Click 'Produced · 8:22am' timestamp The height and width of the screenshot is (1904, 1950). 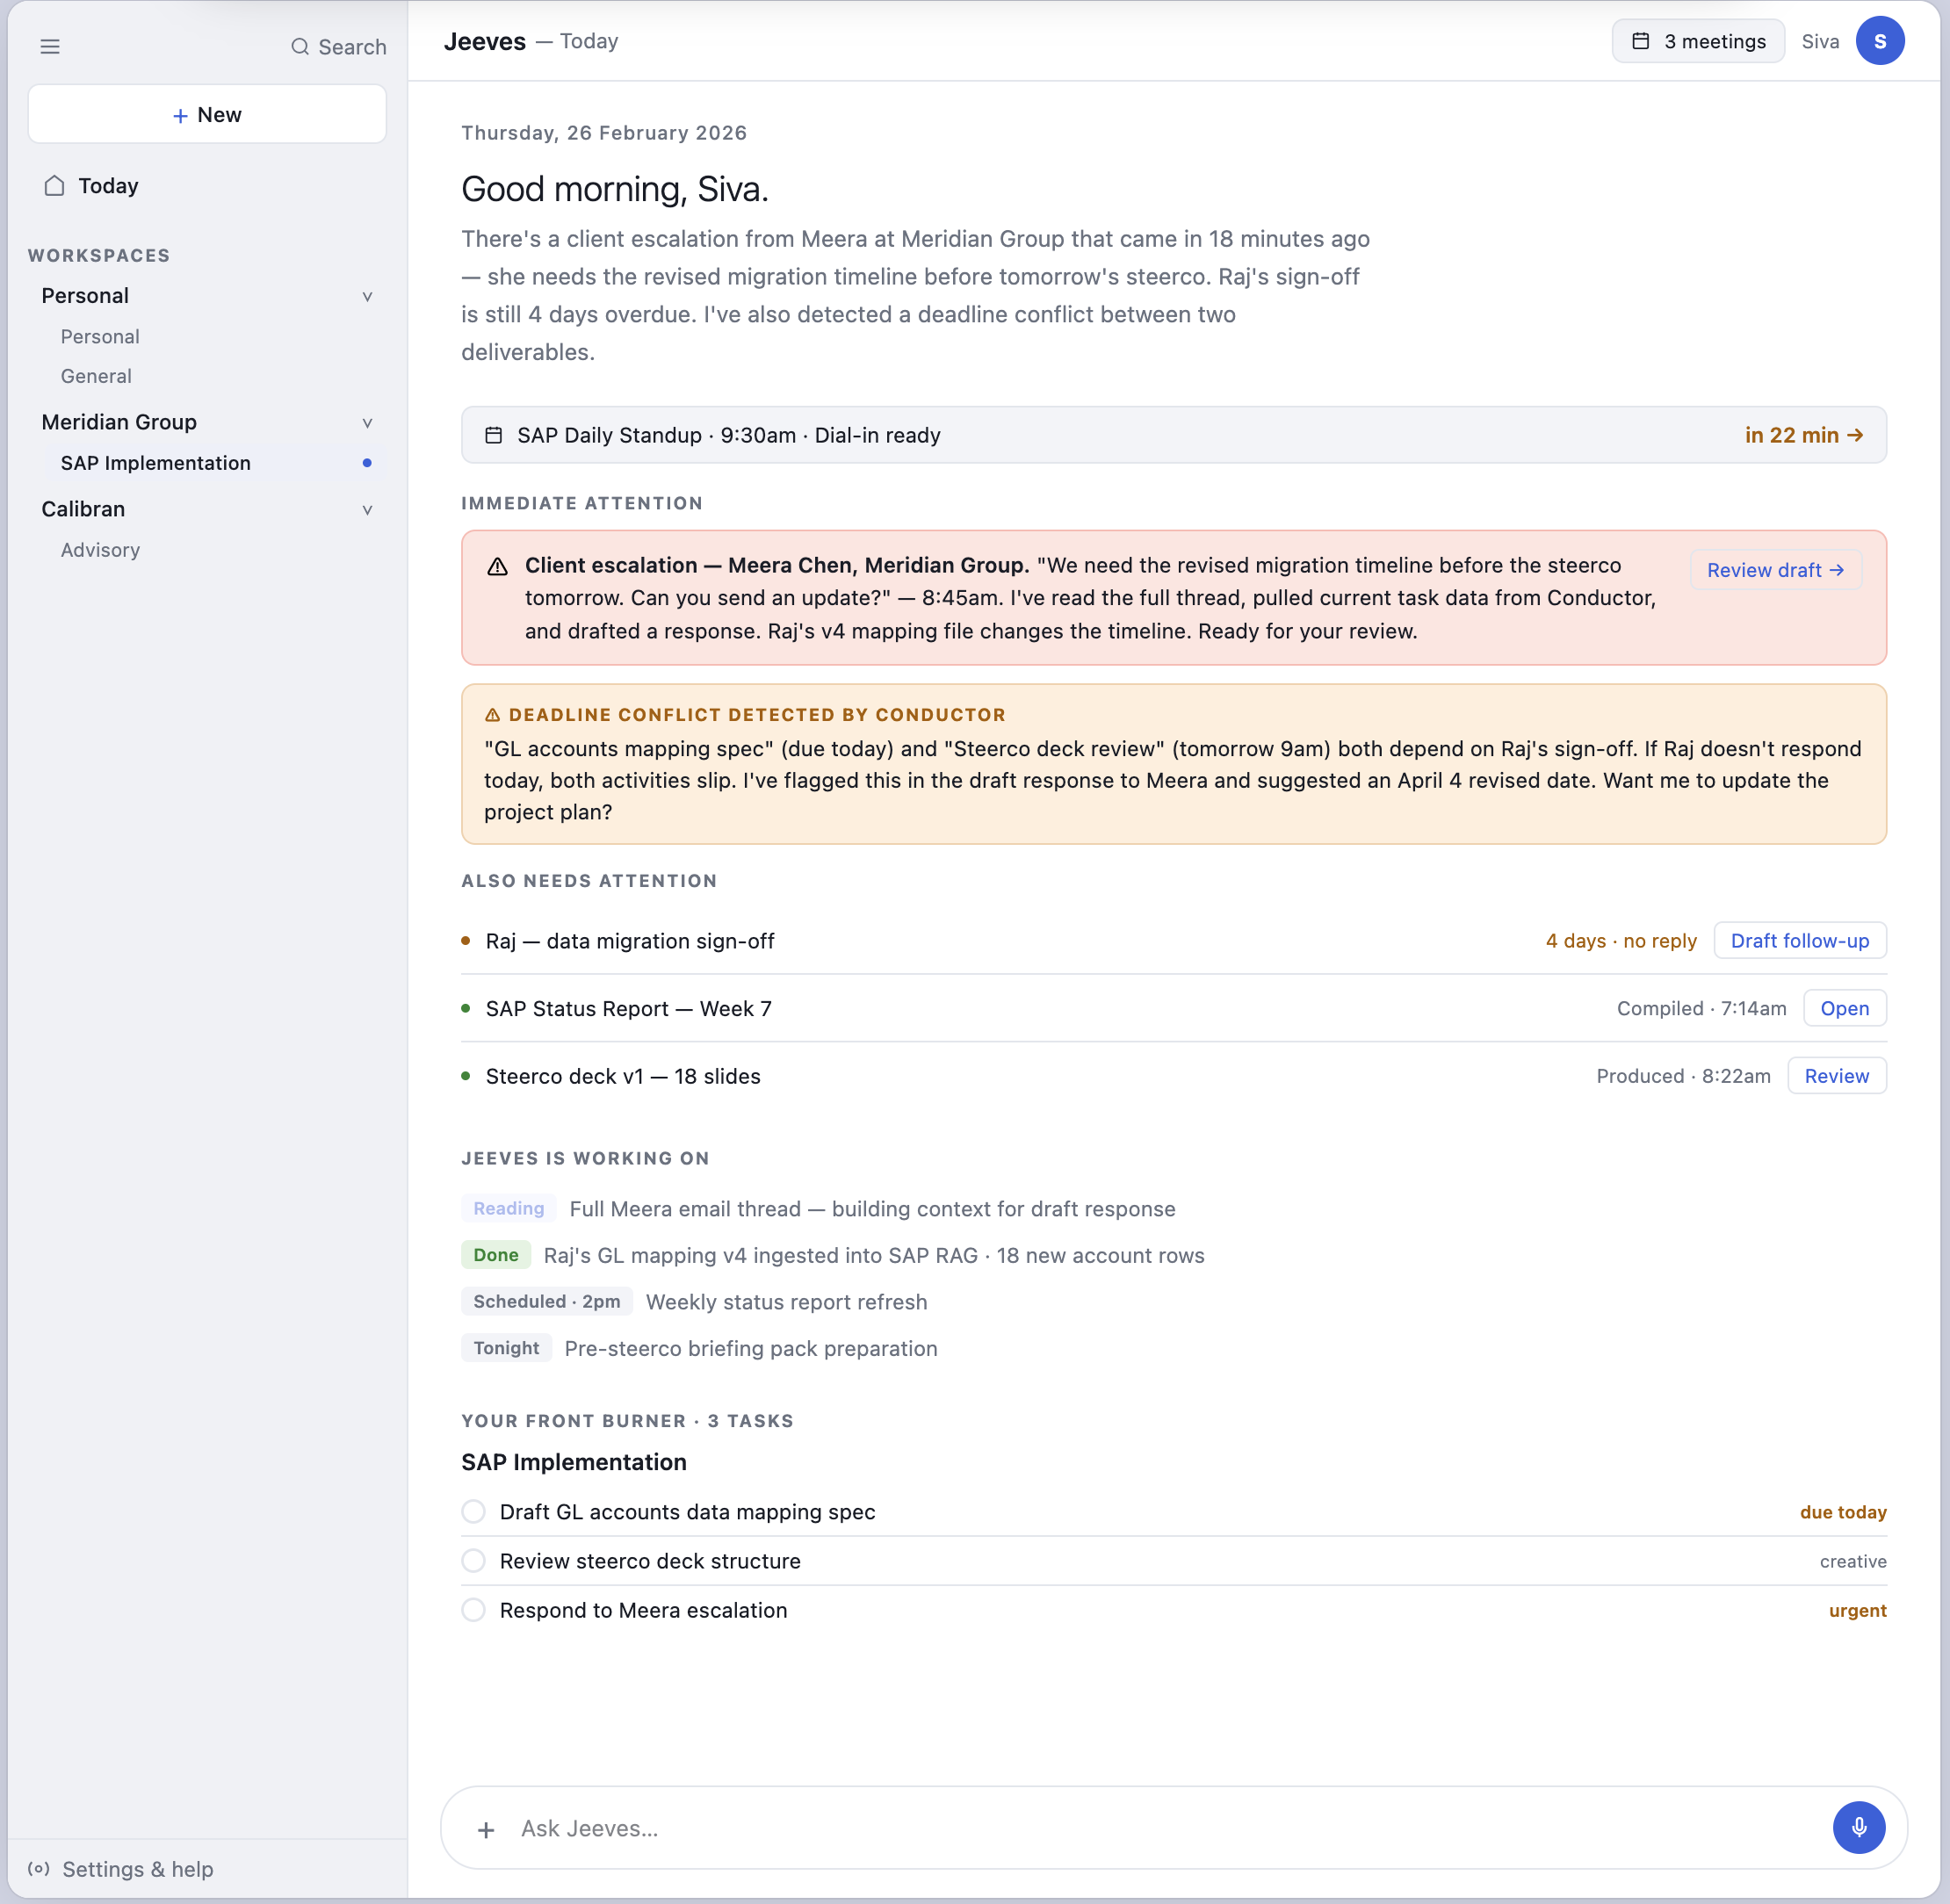tap(1683, 1076)
